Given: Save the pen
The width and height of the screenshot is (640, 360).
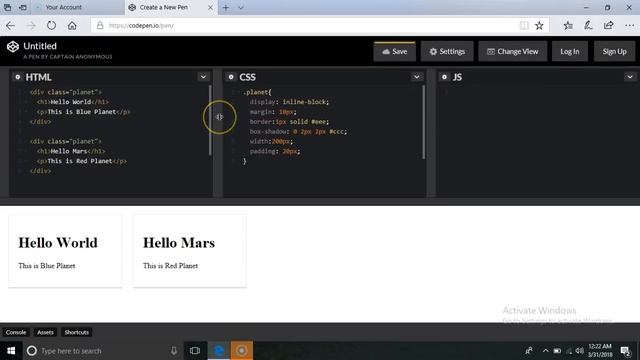Looking at the screenshot, I should click(x=395, y=51).
